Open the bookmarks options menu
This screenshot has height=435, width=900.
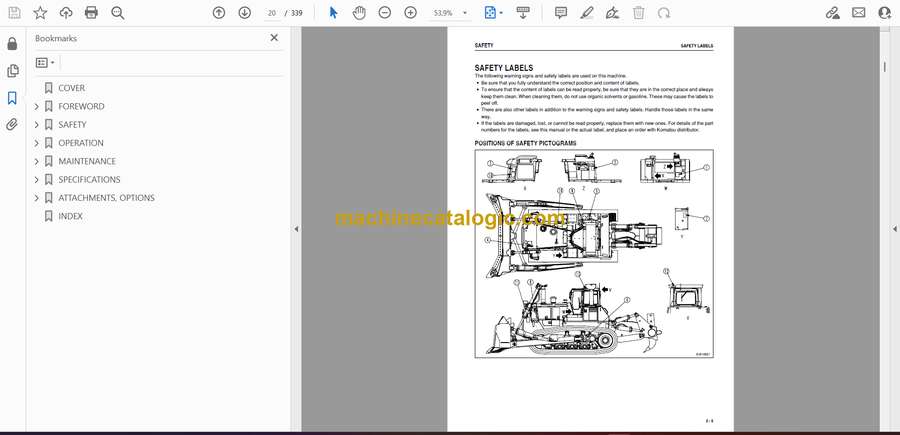pyautogui.click(x=45, y=63)
